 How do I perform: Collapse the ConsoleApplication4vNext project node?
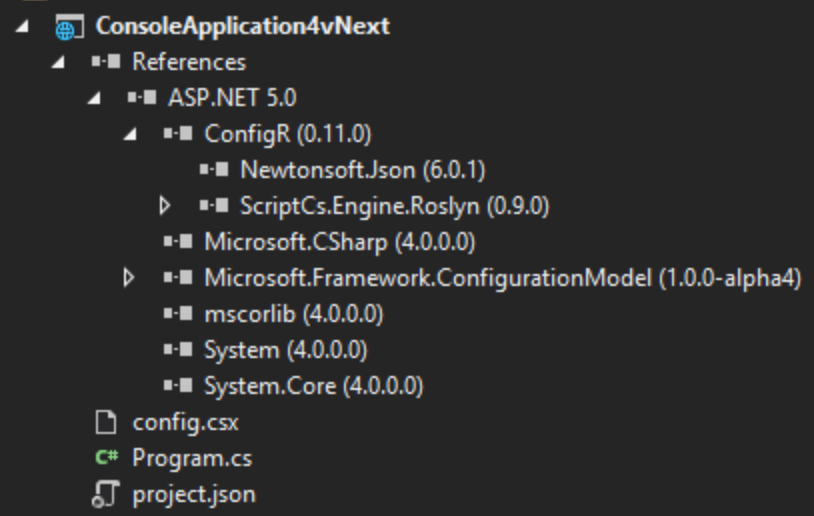(22, 26)
